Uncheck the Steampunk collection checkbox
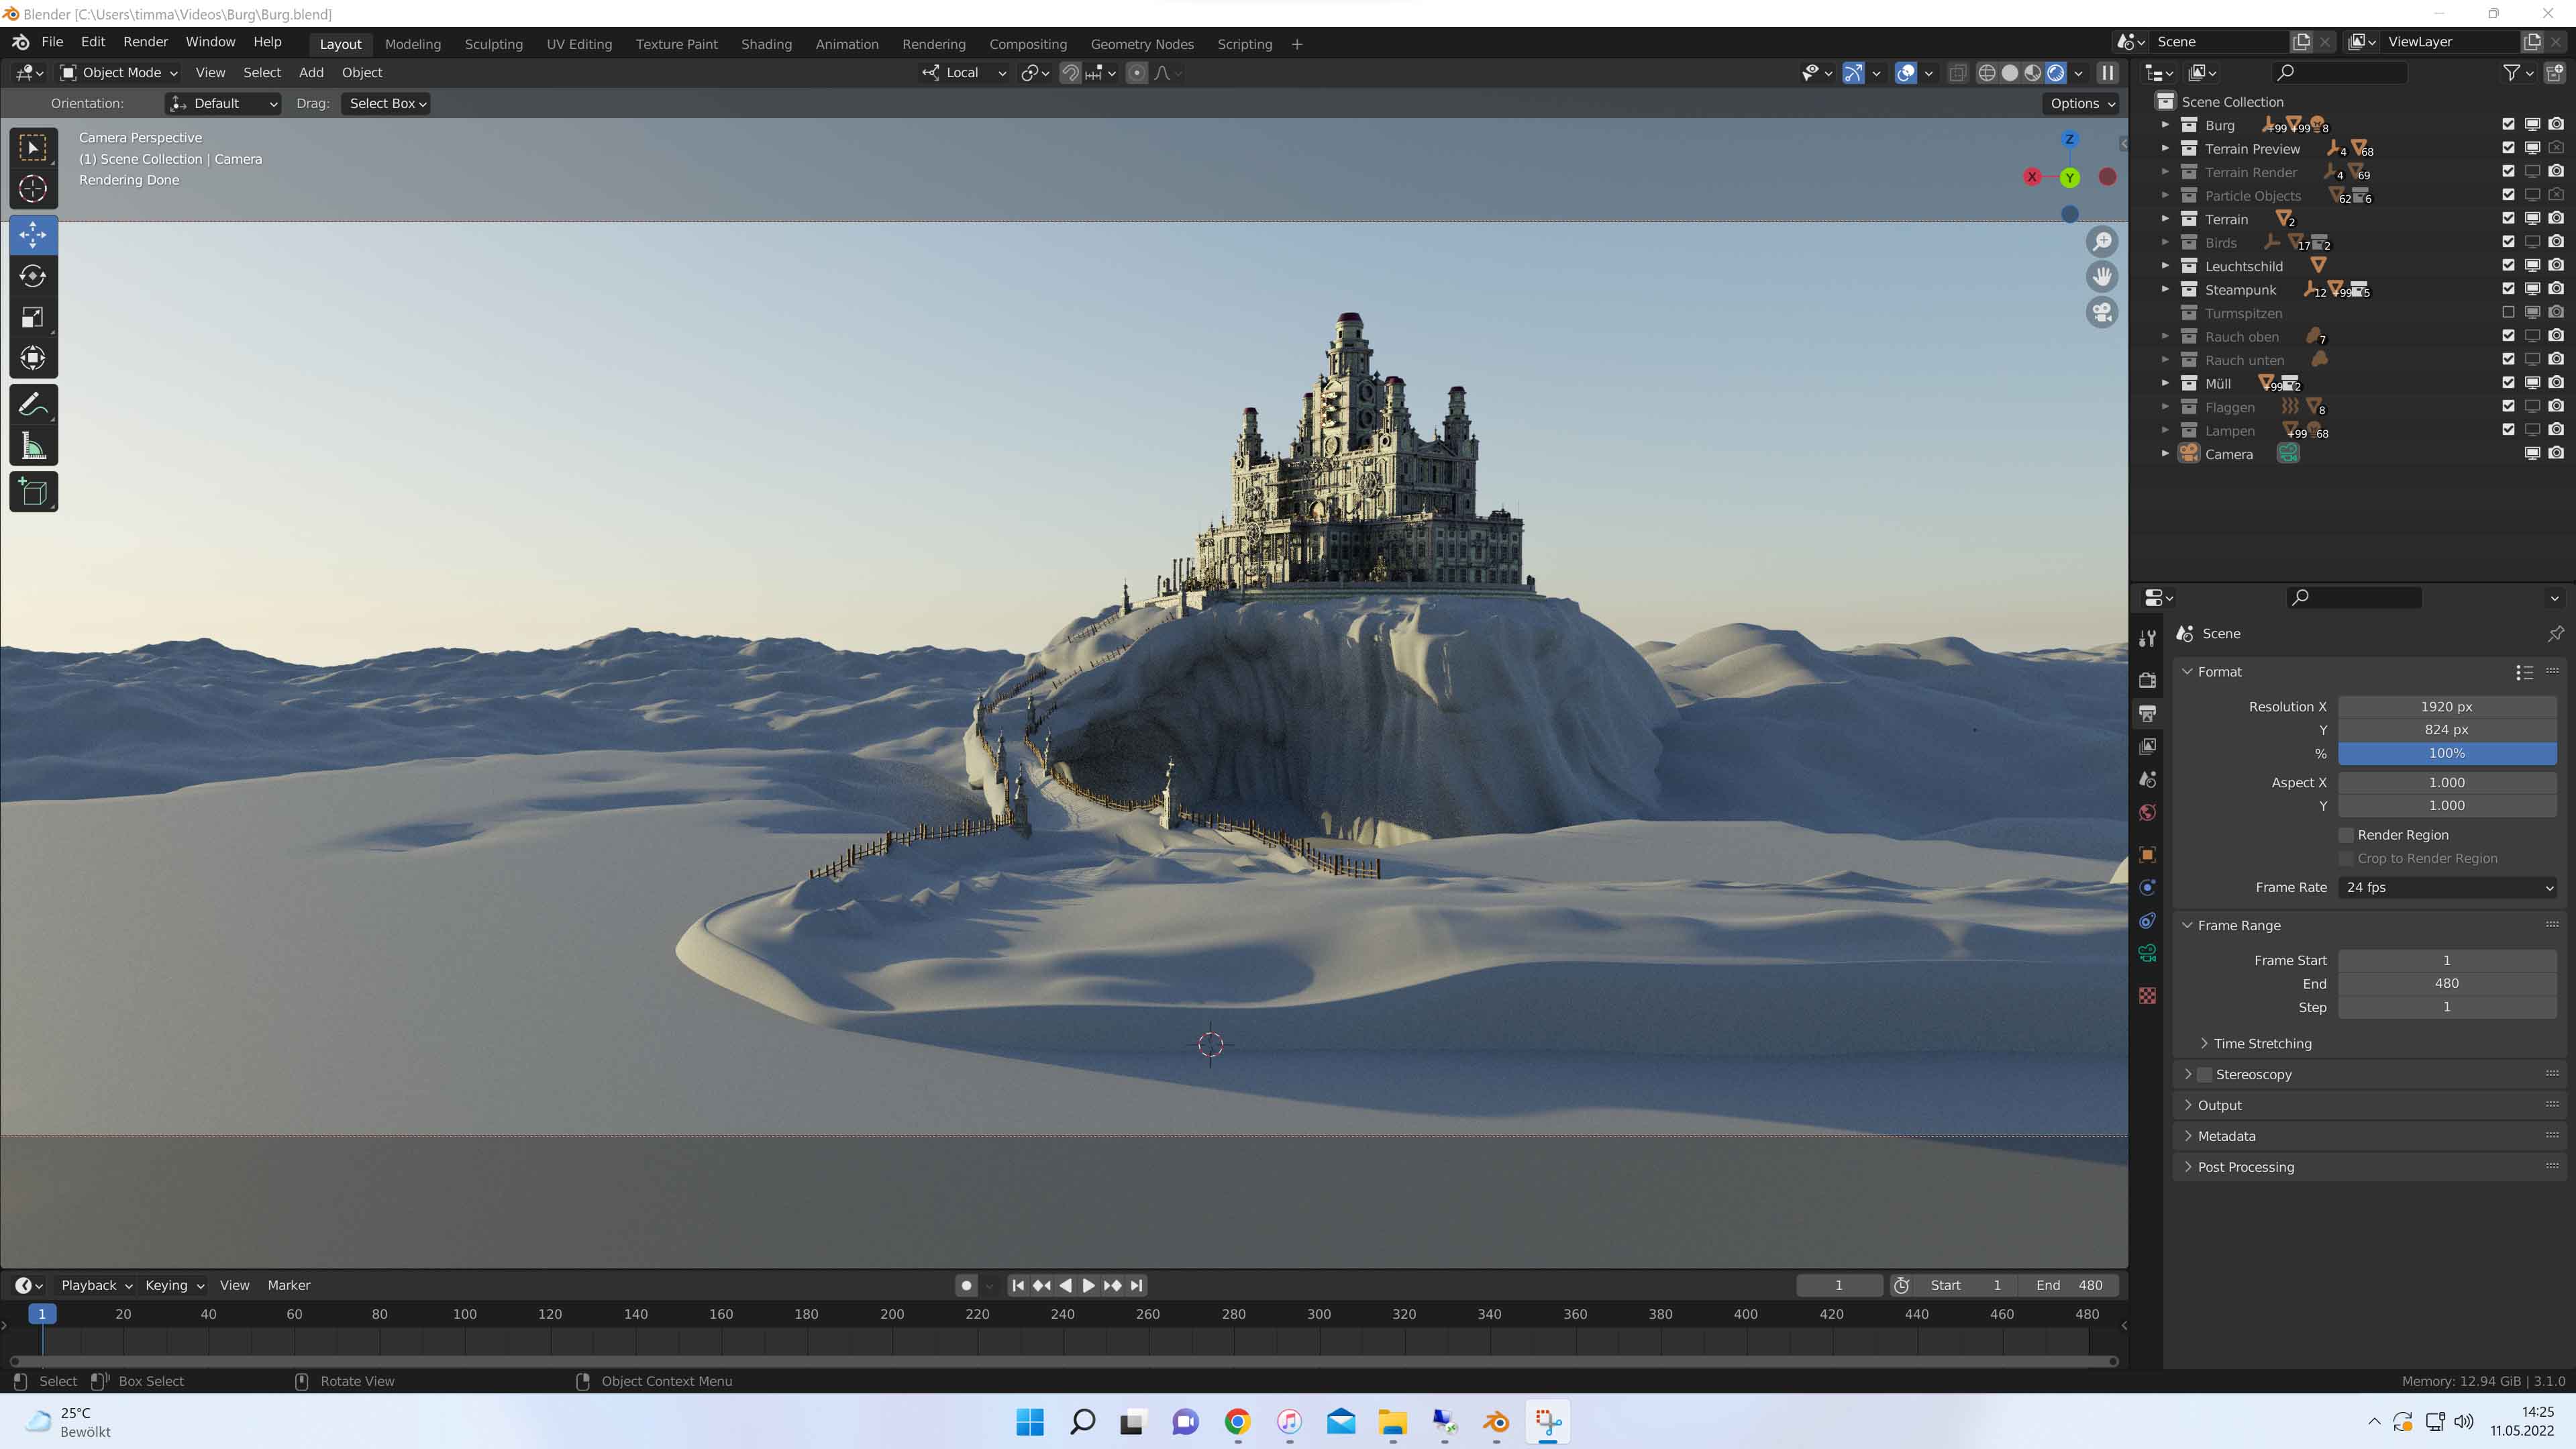Viewport: 2576px width, 1449px height. [x=2508, y=289]
